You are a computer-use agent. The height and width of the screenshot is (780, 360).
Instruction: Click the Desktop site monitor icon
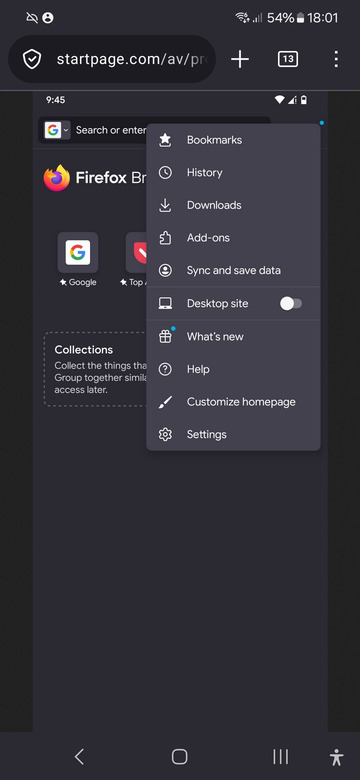pos(165,303)
